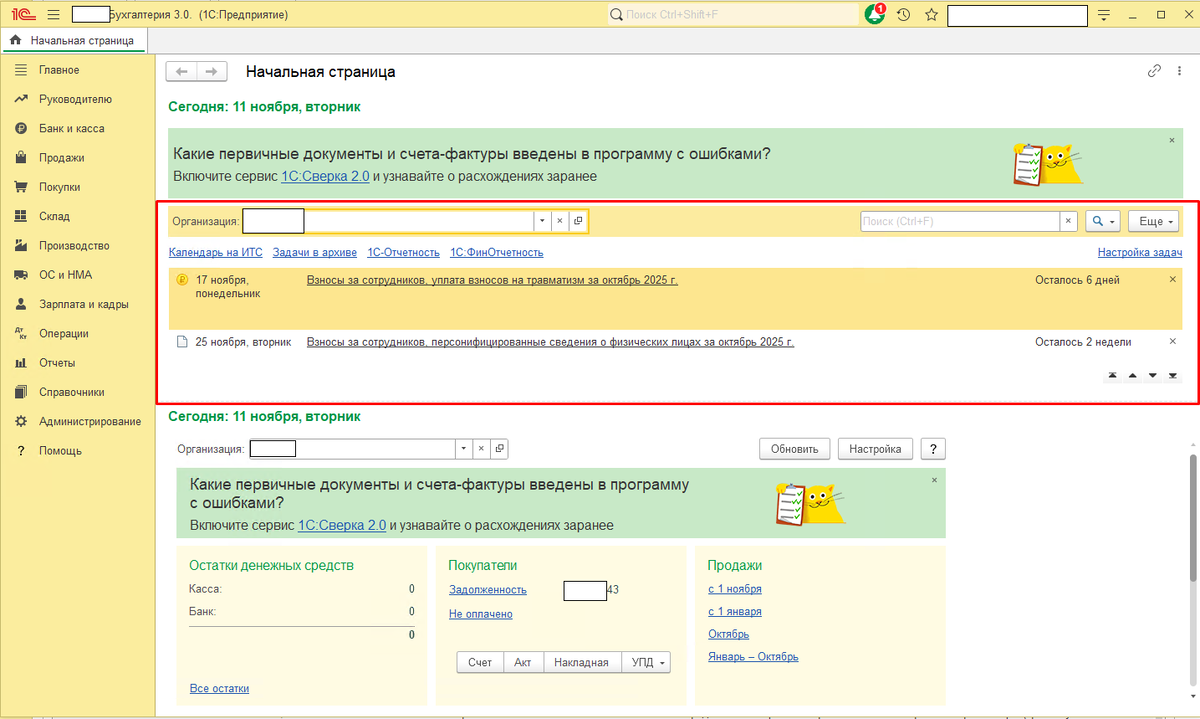Open Покупки section in sidebar
The width and height of the screenshot is (1200, 719).
(x=60, y=187)
